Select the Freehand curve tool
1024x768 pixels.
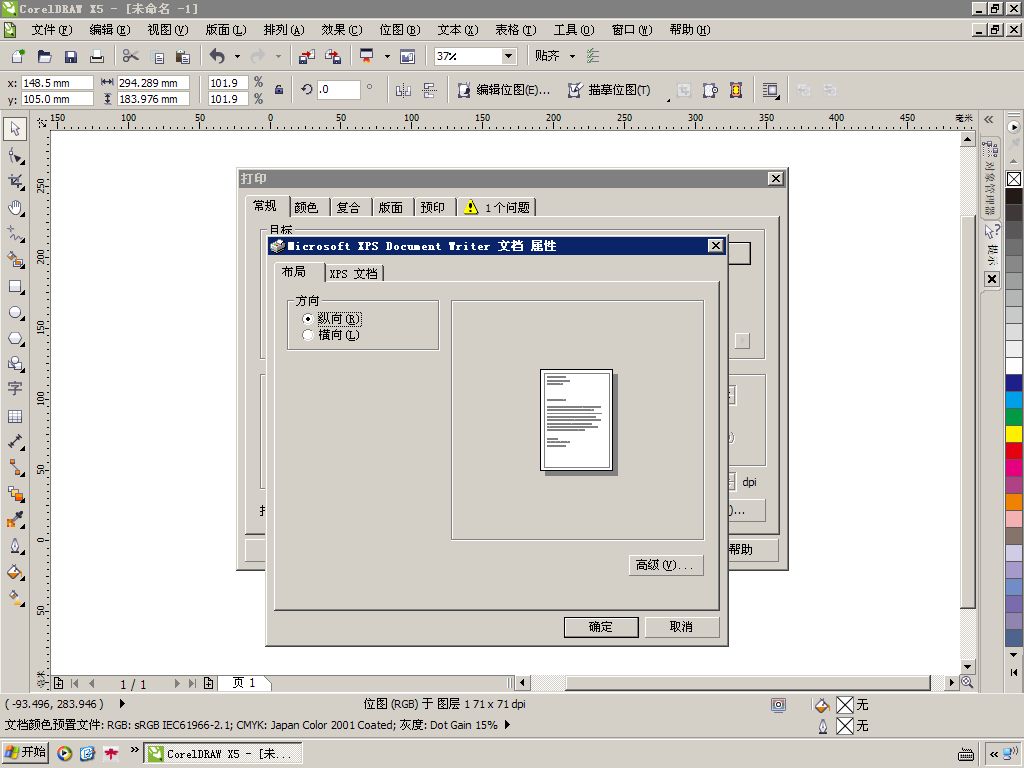pos(15,234)
